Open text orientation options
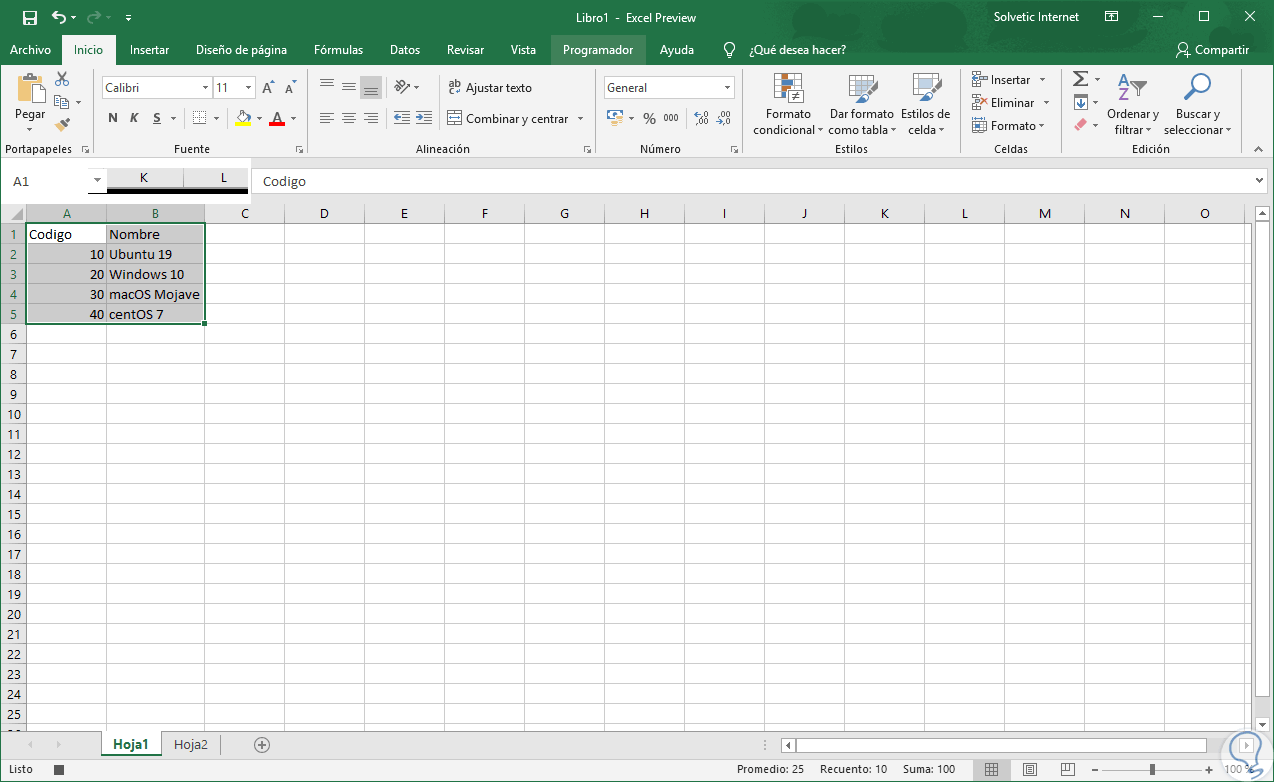 406,87
